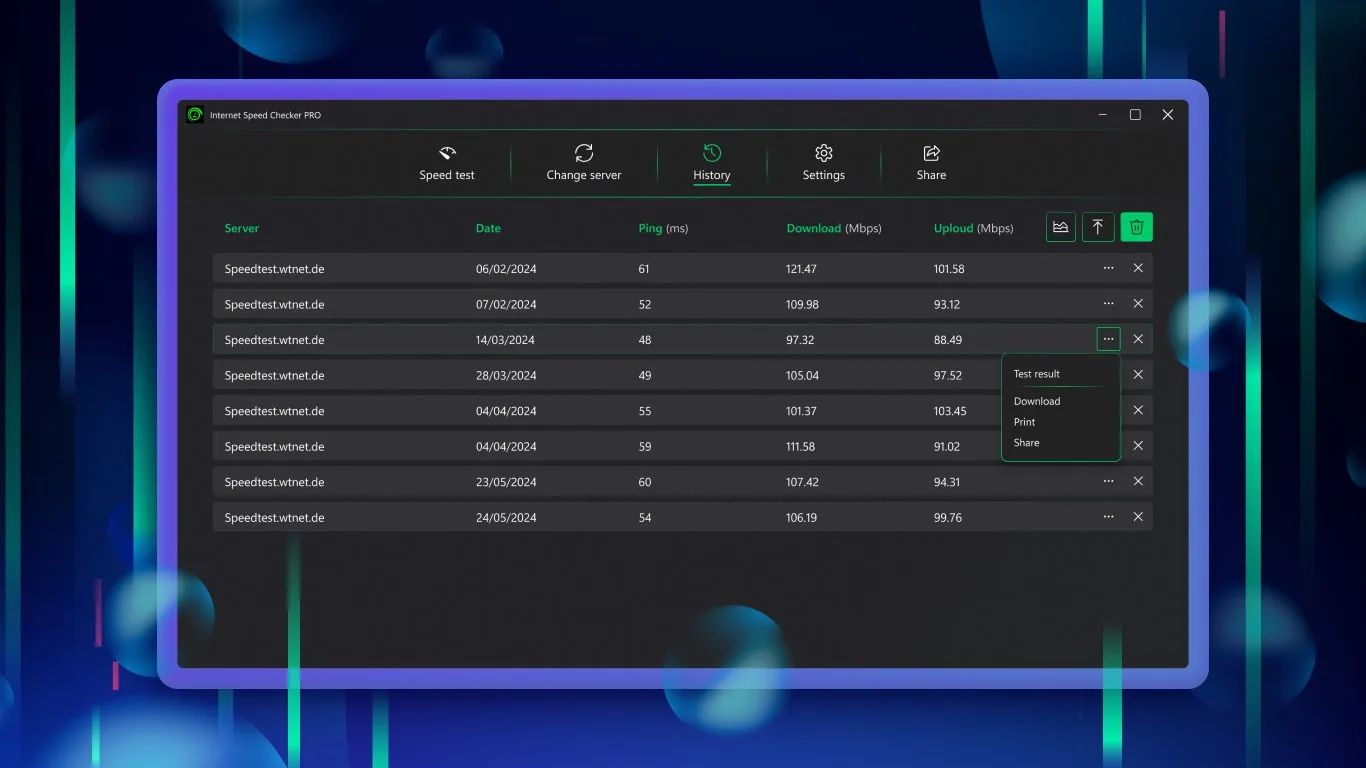Open the Speed test tab

447,163
